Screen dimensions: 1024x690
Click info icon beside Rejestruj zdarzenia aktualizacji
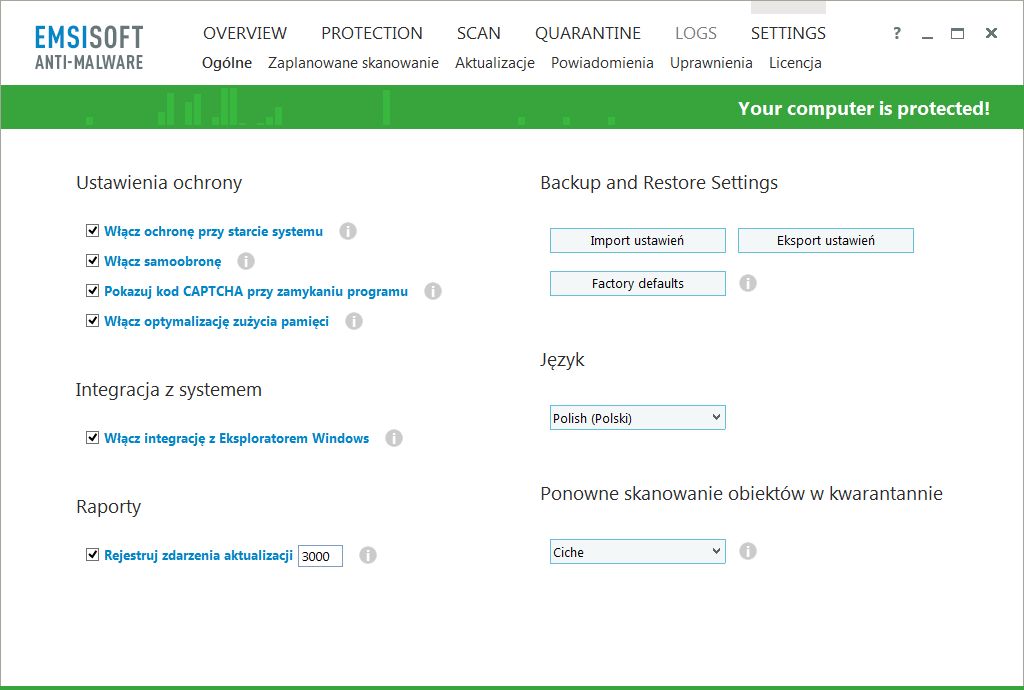[x=368, y=555]
